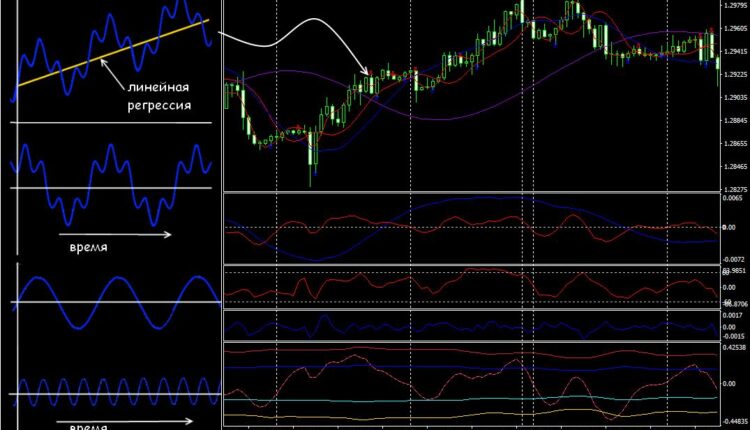Click the main candlestick price chart

472,95
